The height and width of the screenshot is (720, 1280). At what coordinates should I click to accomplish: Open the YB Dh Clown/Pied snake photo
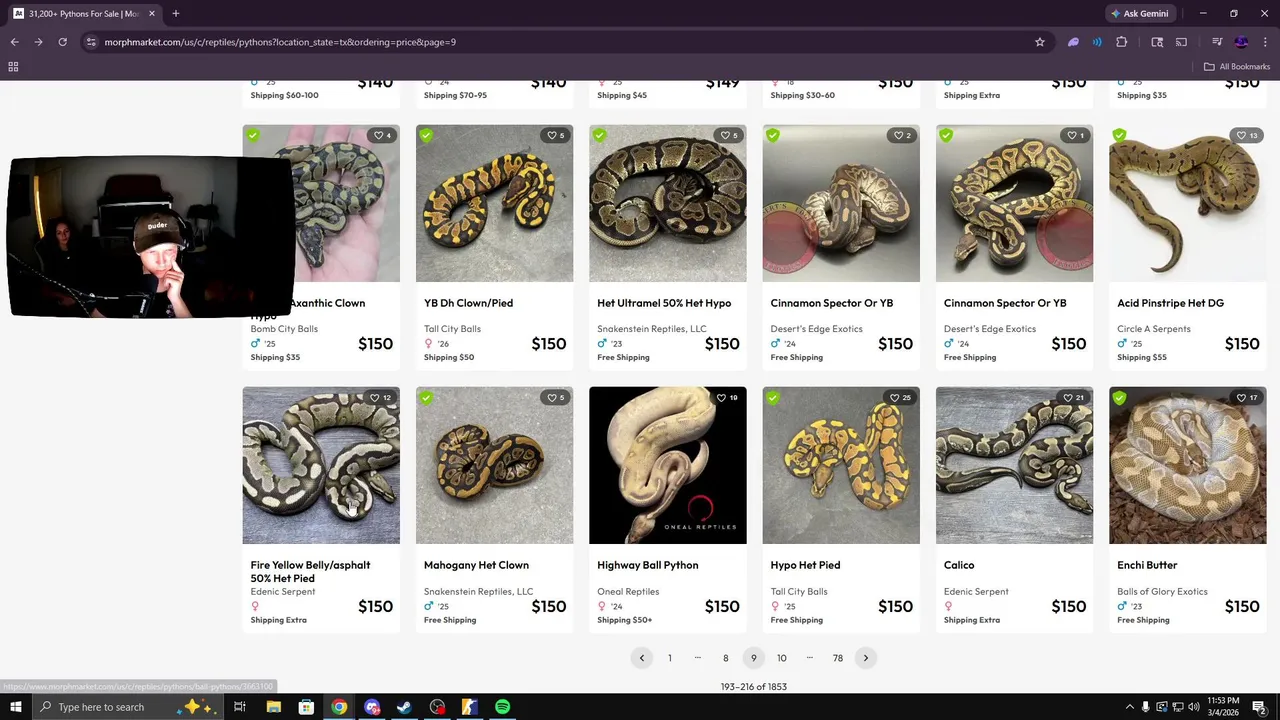pyautogui.click(x=494, y=204)
